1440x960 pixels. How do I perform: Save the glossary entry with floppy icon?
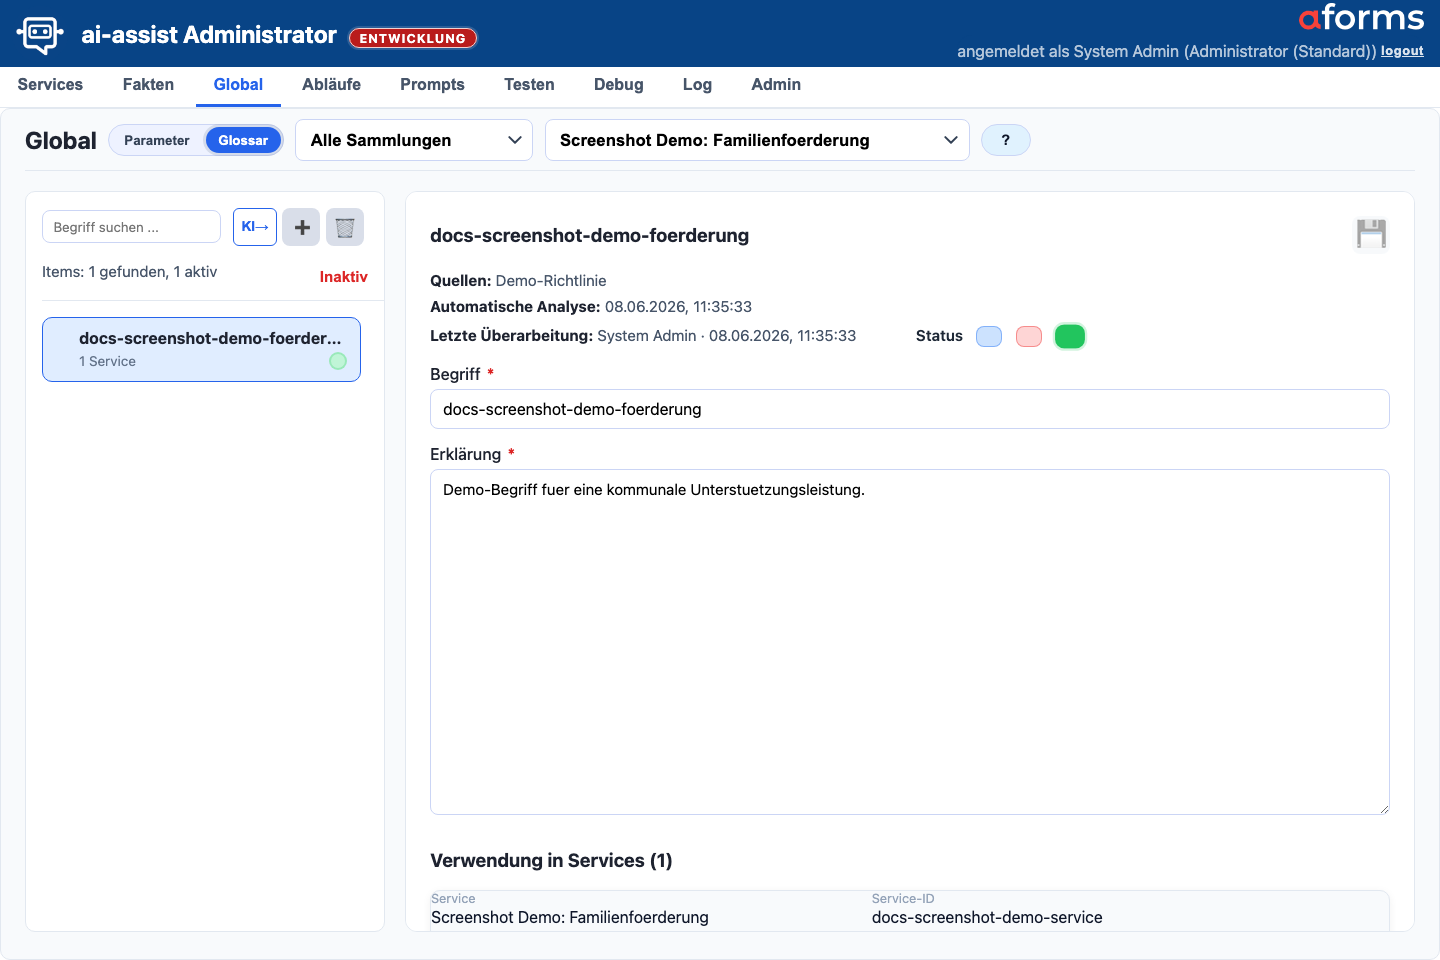click(x=1371, y=234)
